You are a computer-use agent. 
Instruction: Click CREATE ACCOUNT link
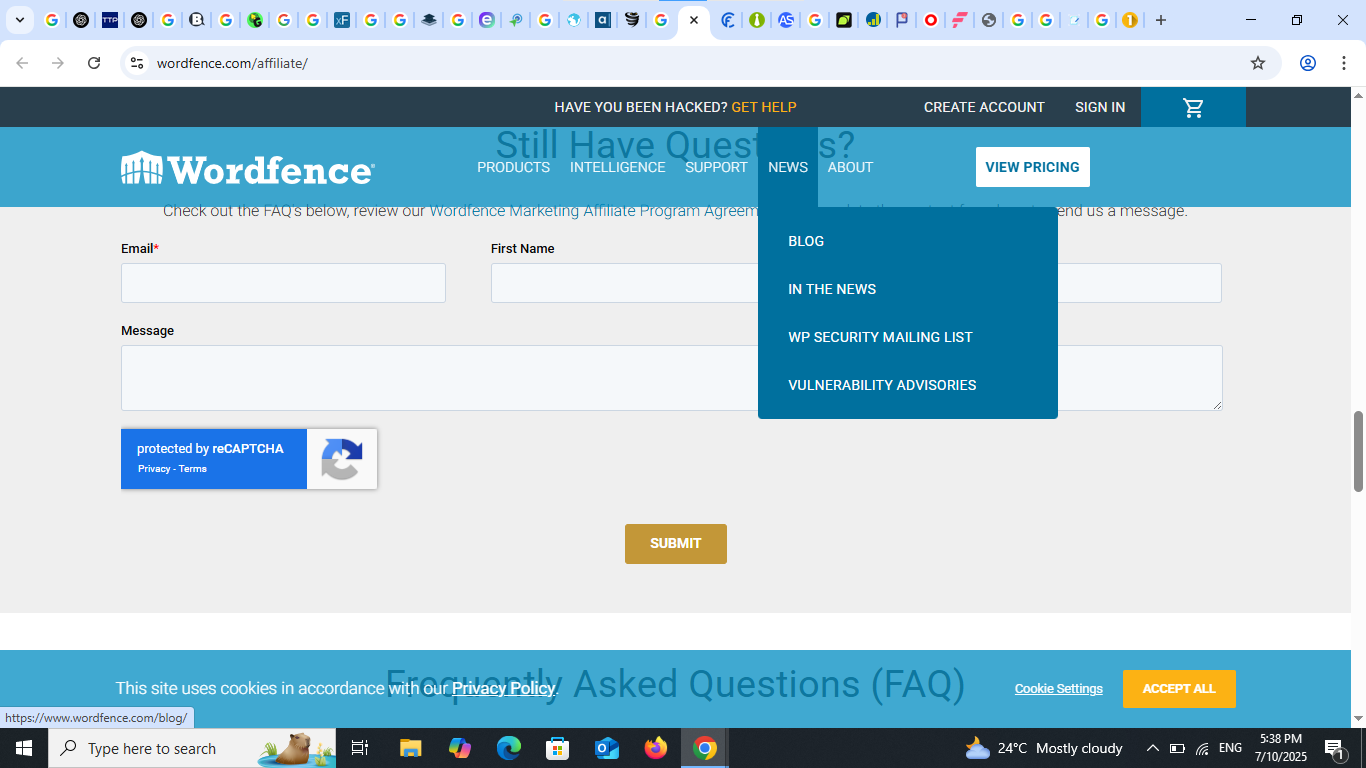coord(984,107)
